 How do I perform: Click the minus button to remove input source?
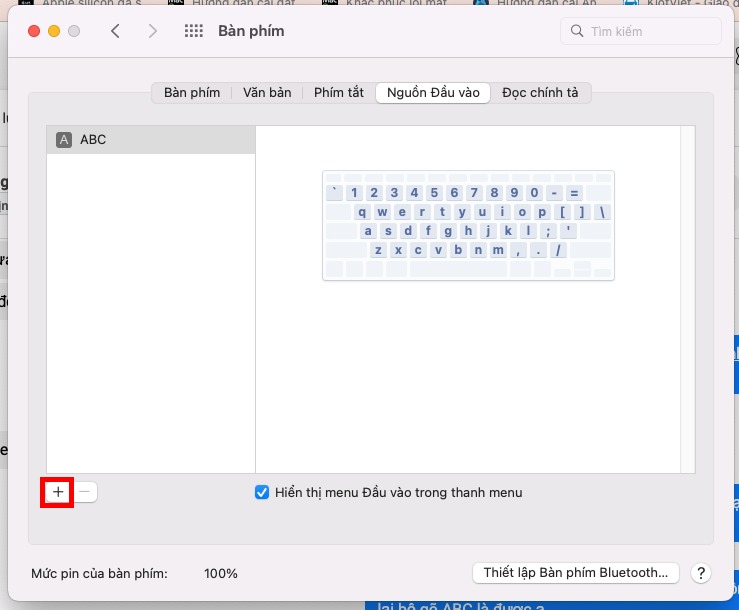[85, 492]
